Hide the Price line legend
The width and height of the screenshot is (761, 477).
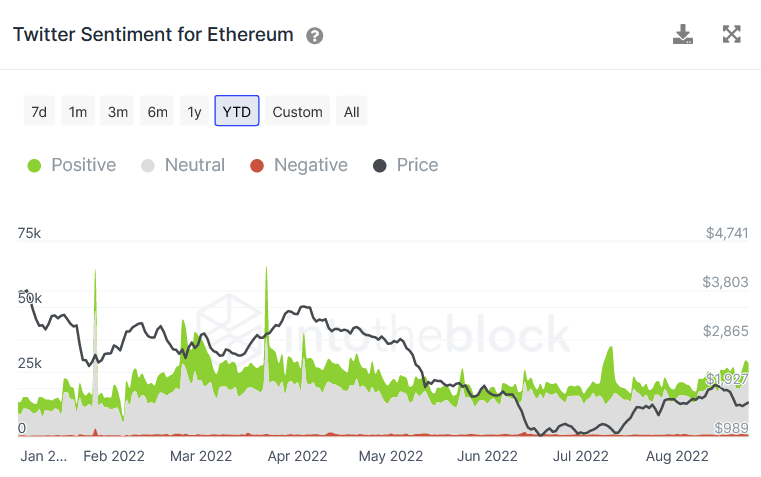pos(406,166)
